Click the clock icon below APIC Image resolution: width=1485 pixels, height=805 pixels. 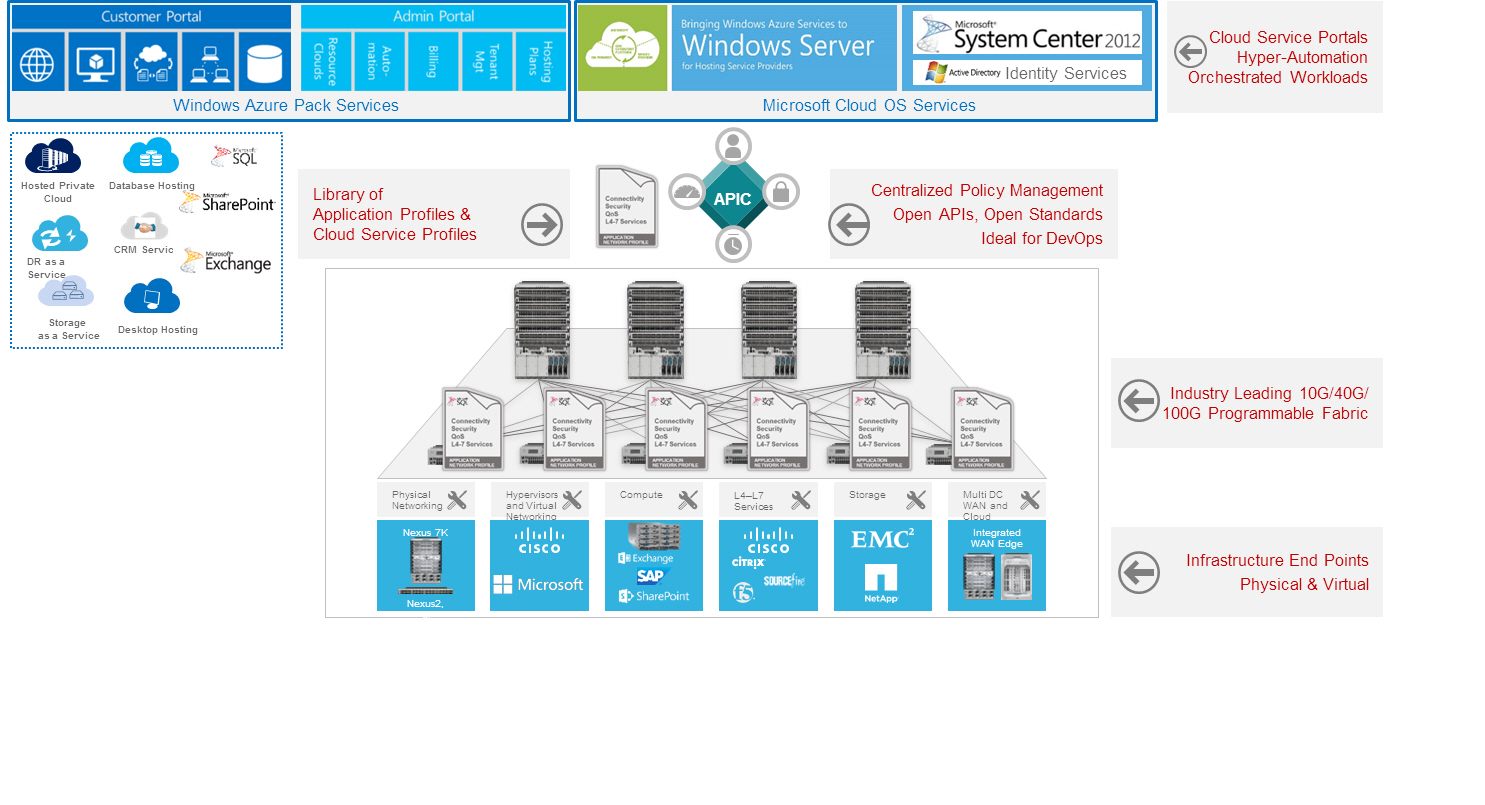click(x=733, y=243)
